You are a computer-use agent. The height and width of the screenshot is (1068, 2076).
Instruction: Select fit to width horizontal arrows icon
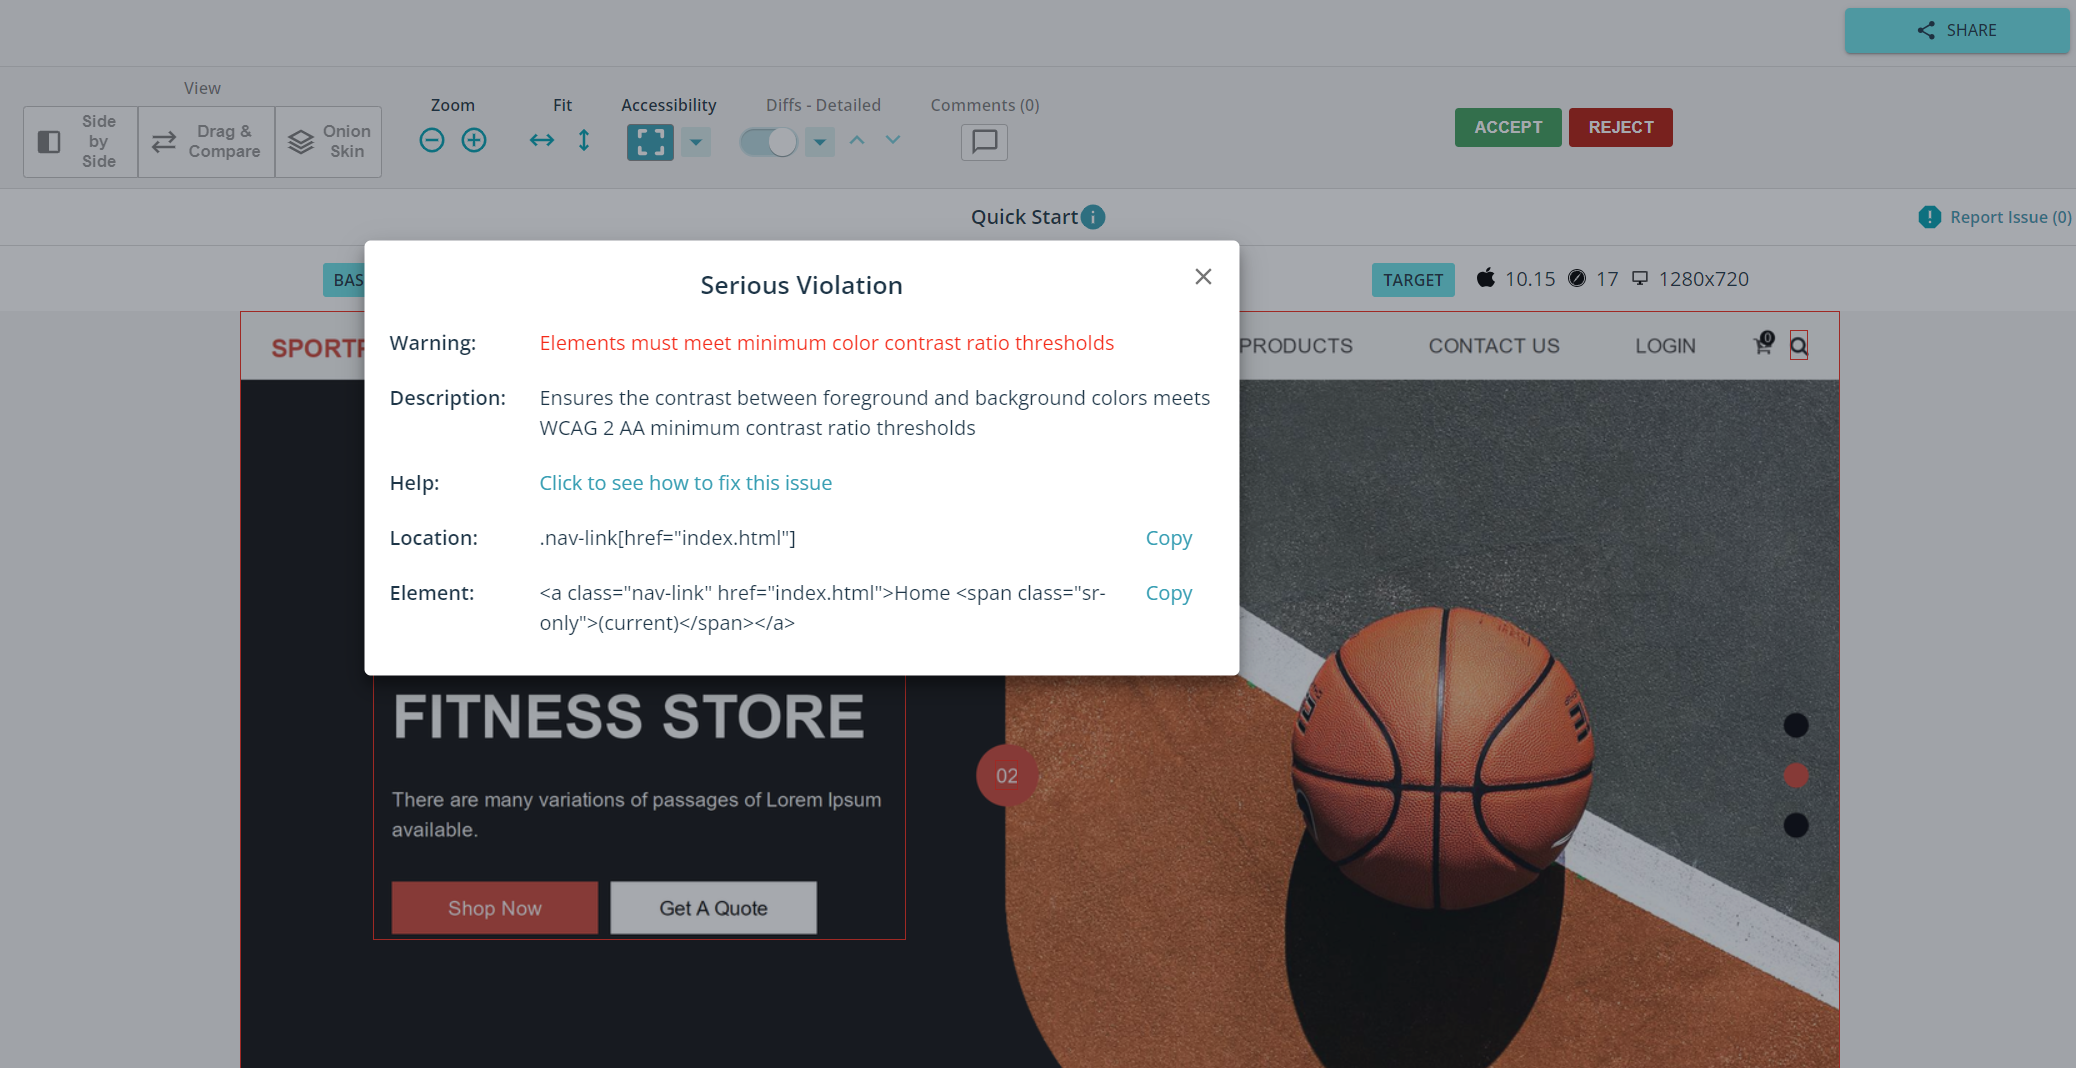pos(542,141)
